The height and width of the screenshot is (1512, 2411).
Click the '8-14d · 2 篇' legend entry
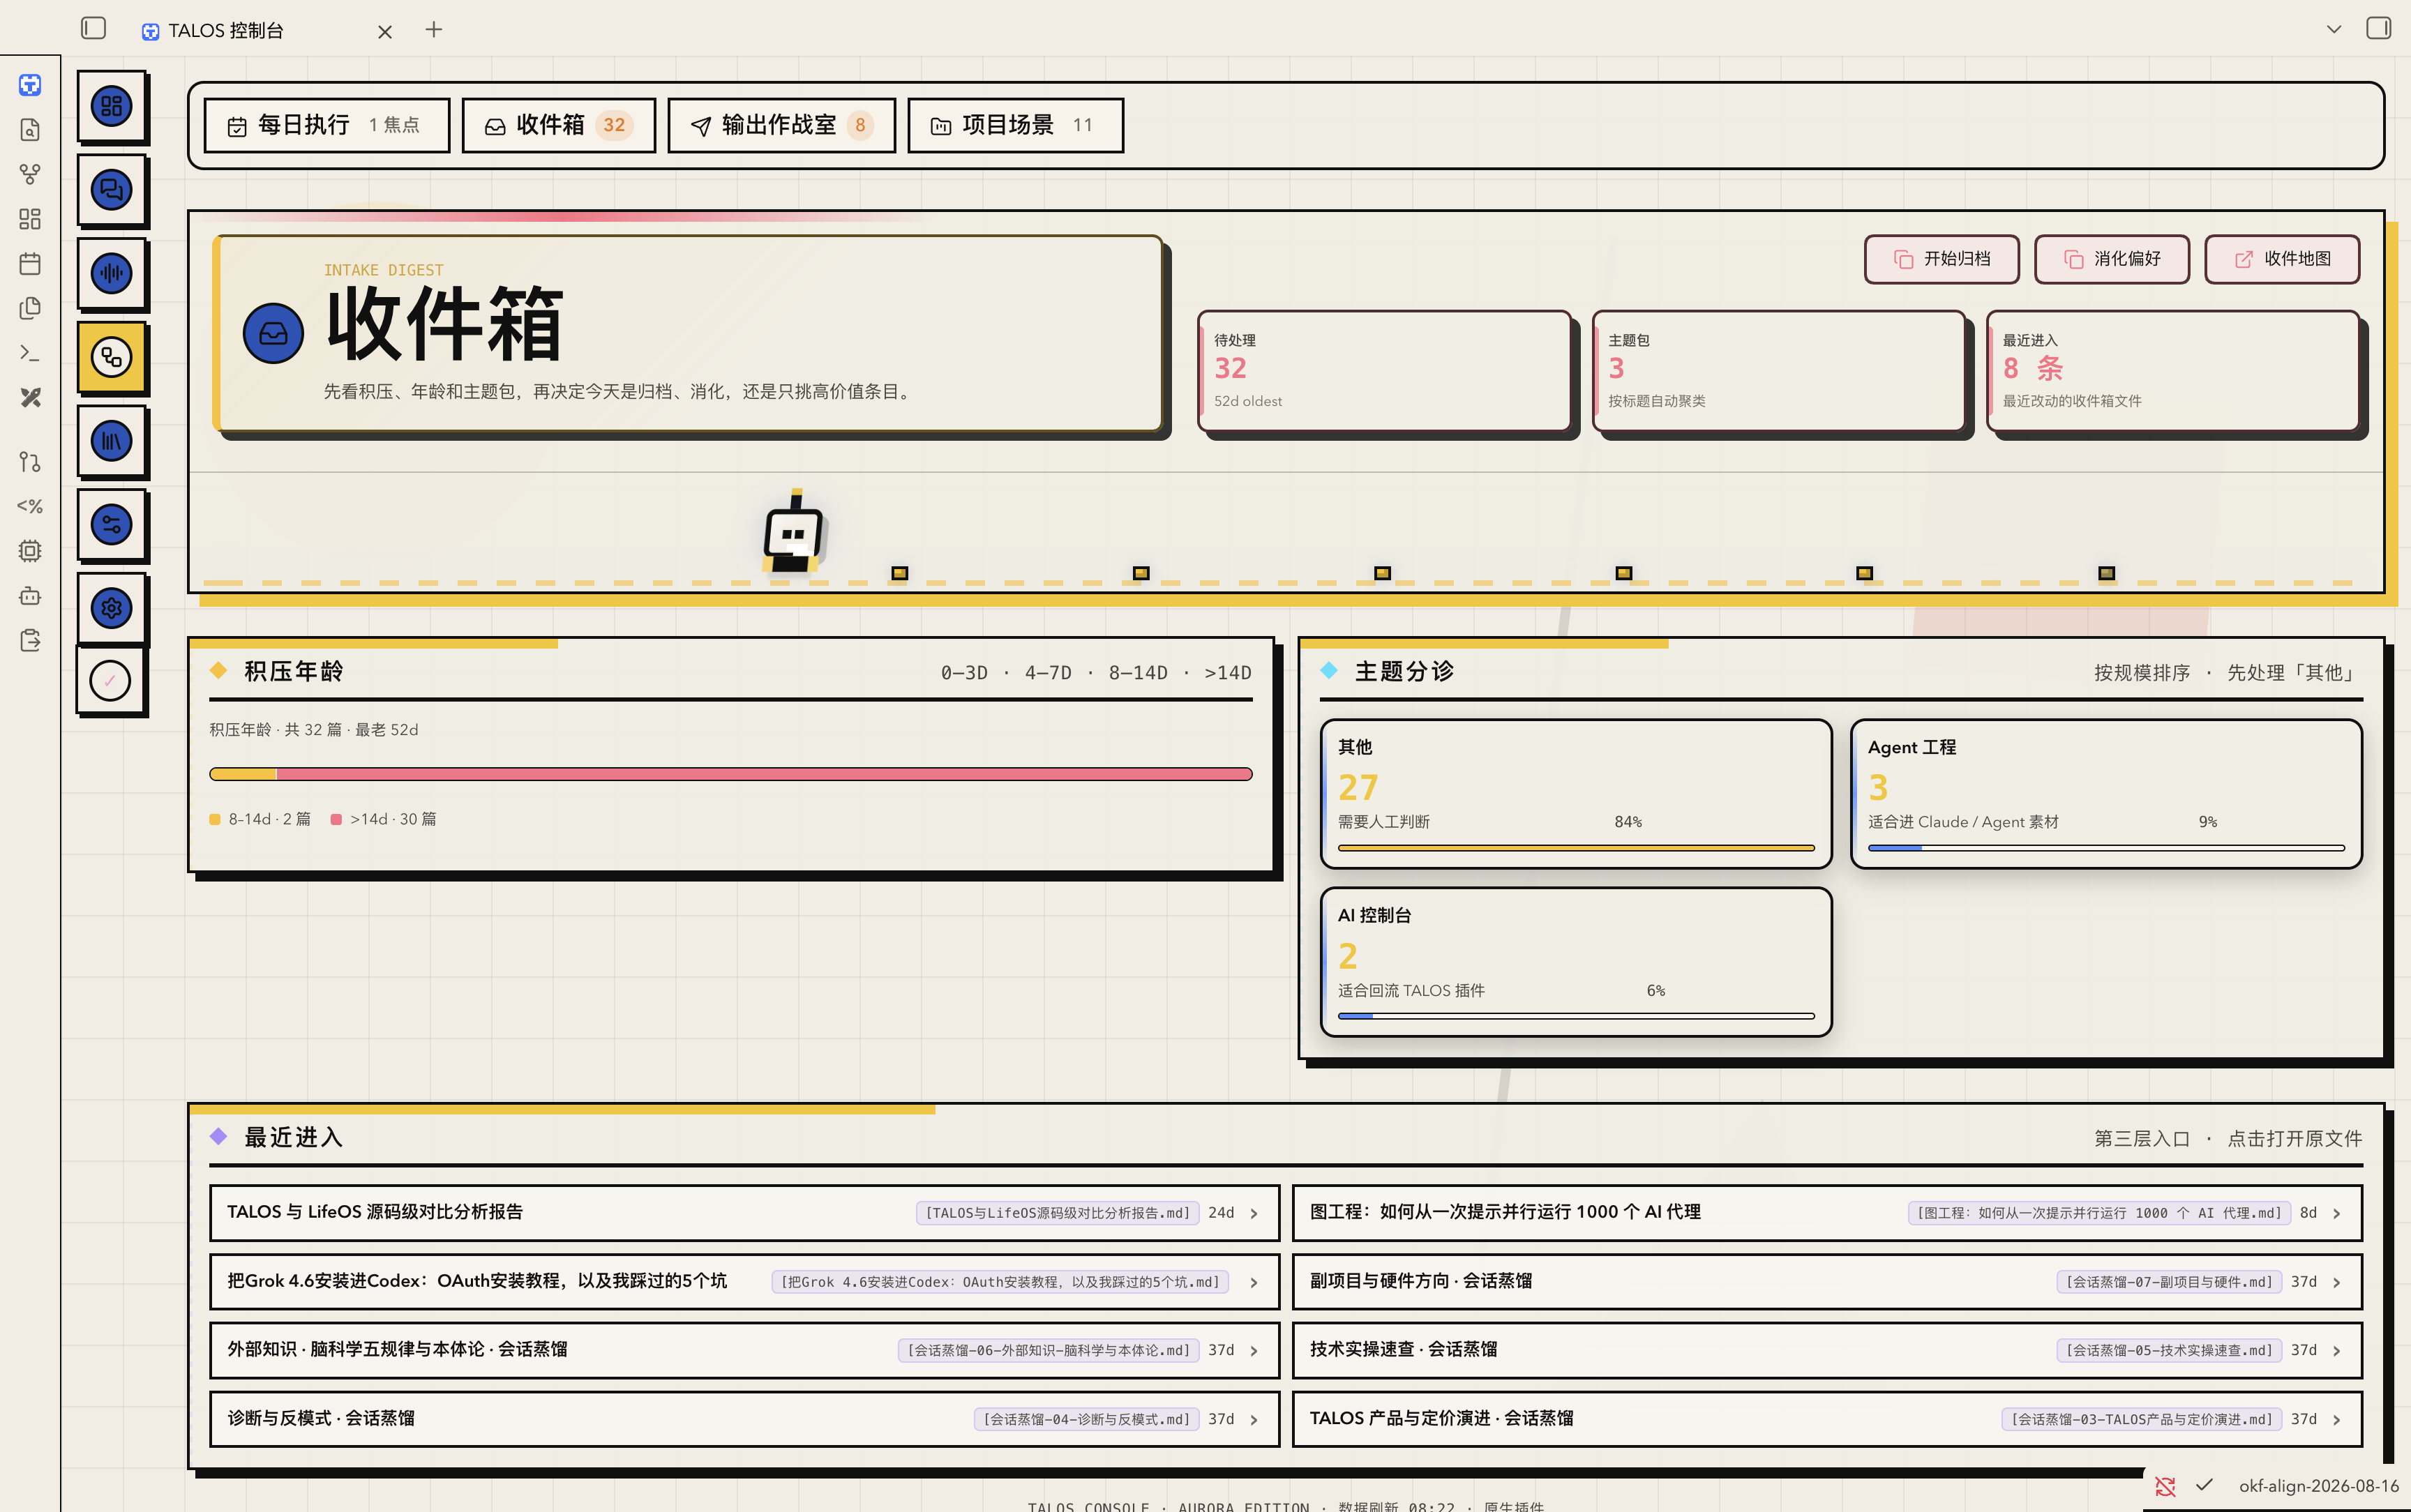pos(260,819)
